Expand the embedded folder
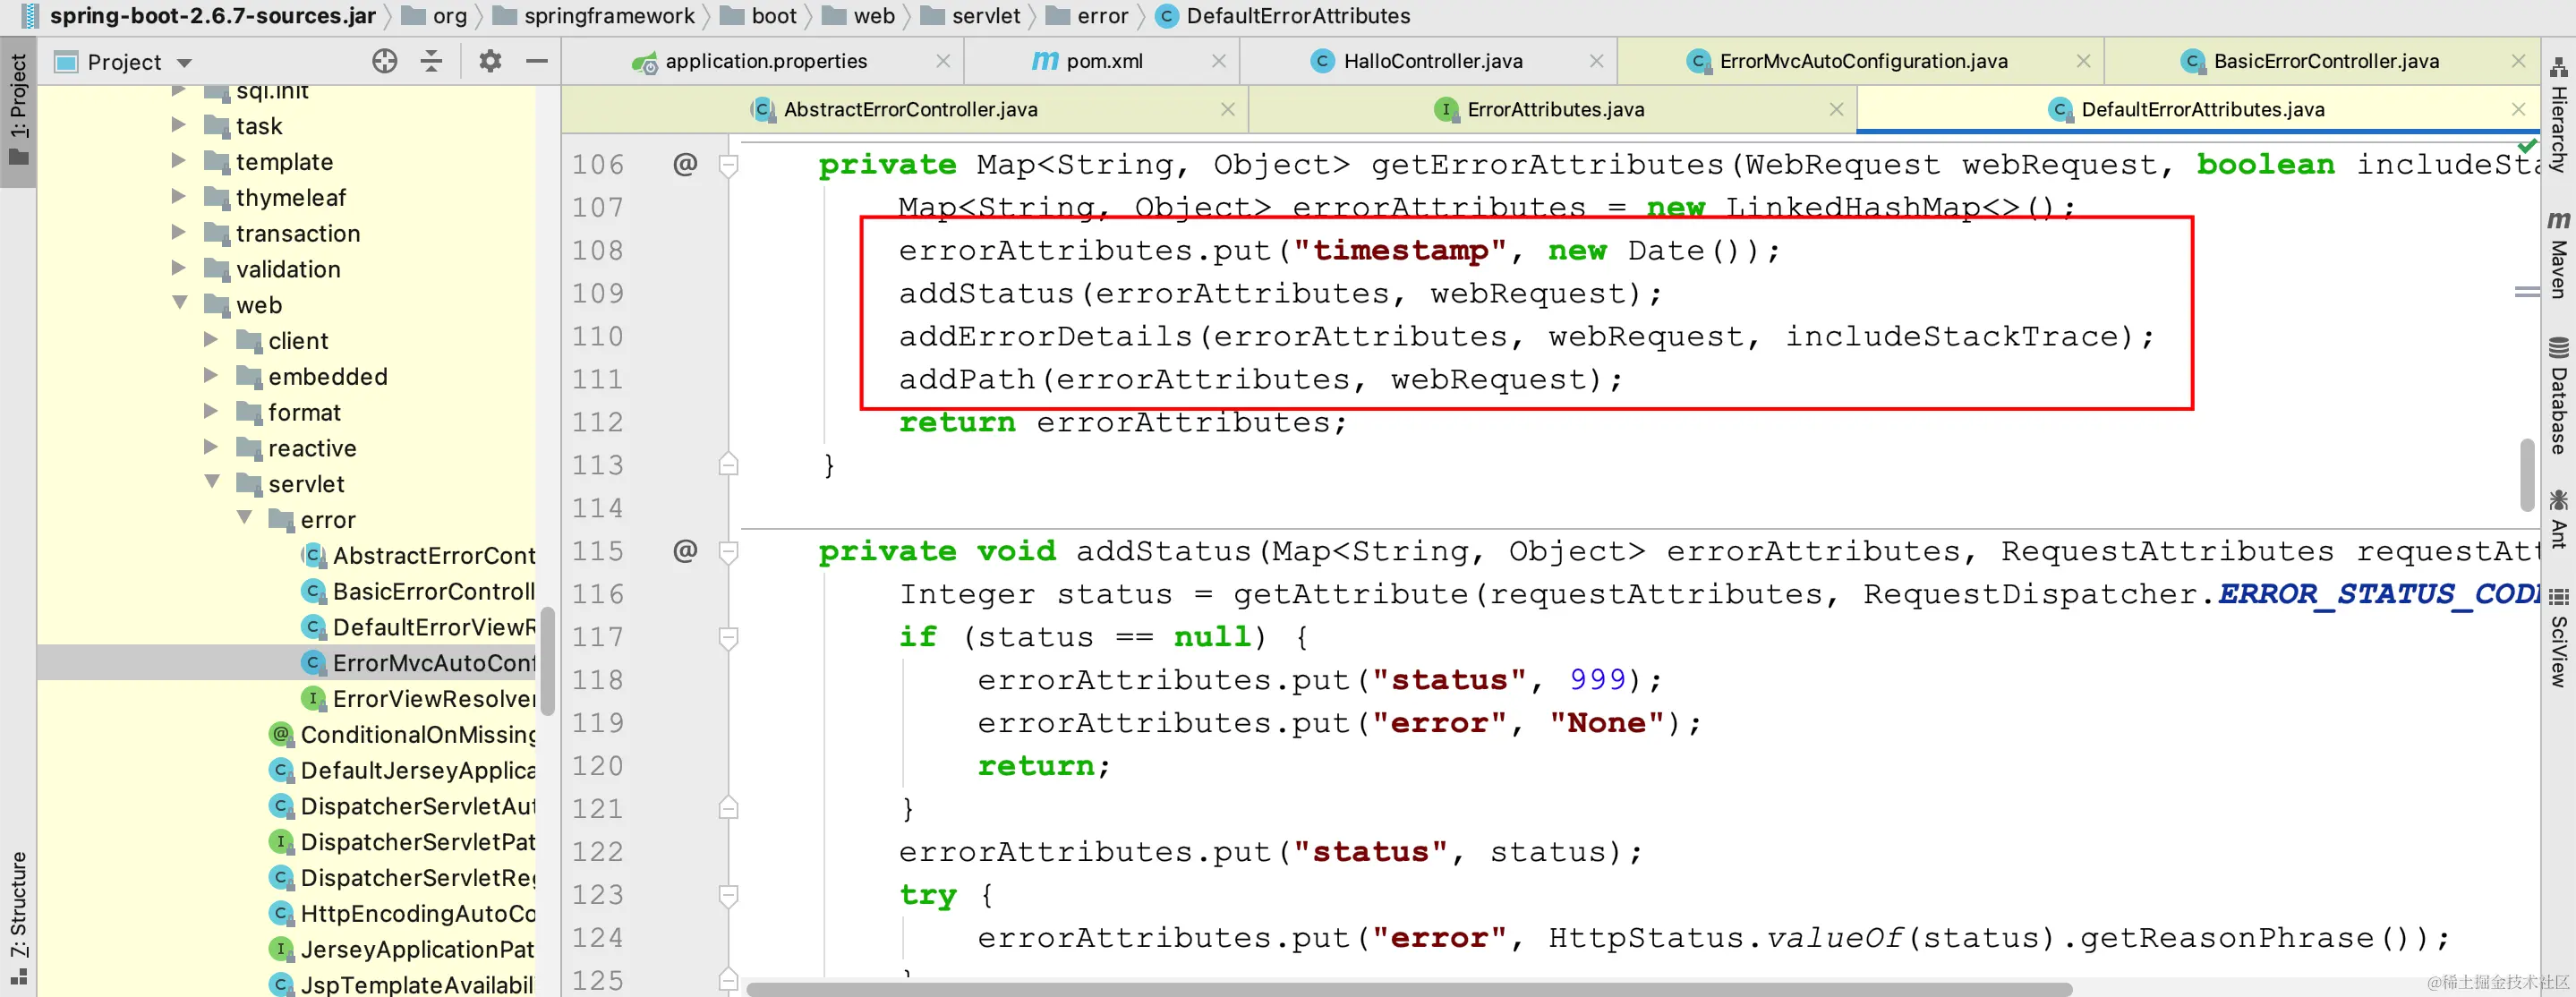 coord(211,376)
